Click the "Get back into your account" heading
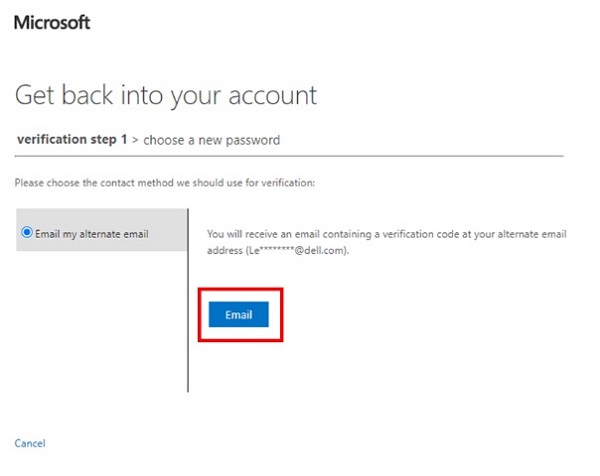This screenshot has width=600, height=476. pos(166,95)
